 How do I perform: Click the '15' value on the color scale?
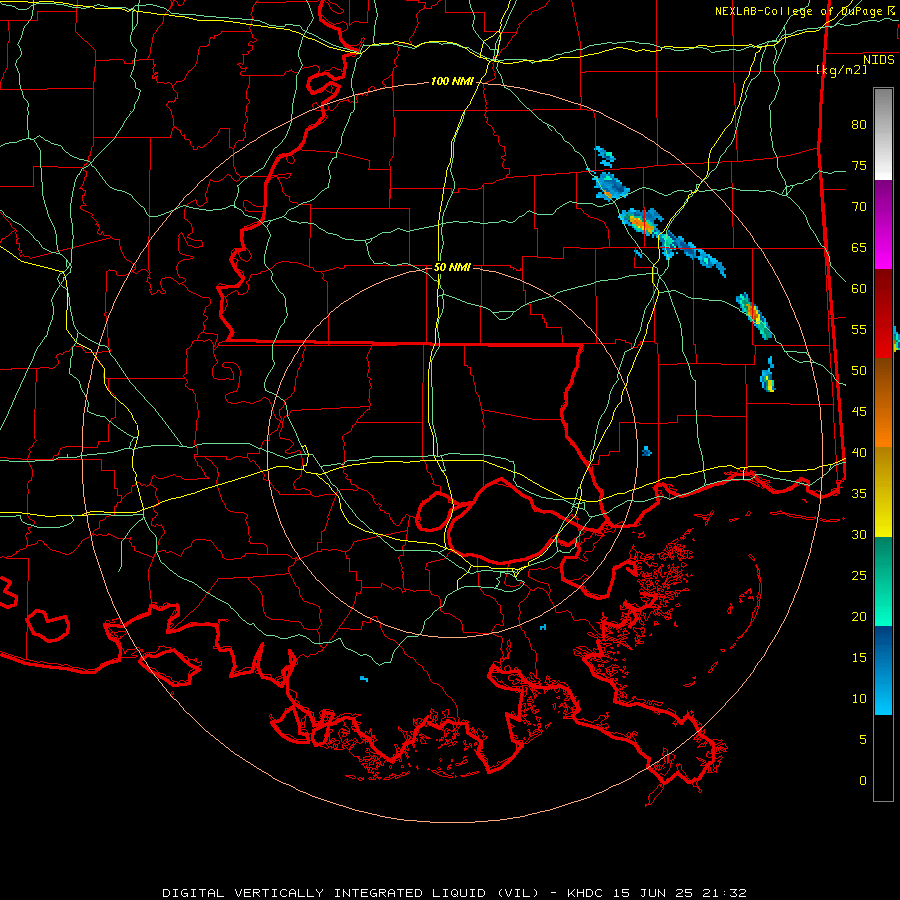point(859,658)
